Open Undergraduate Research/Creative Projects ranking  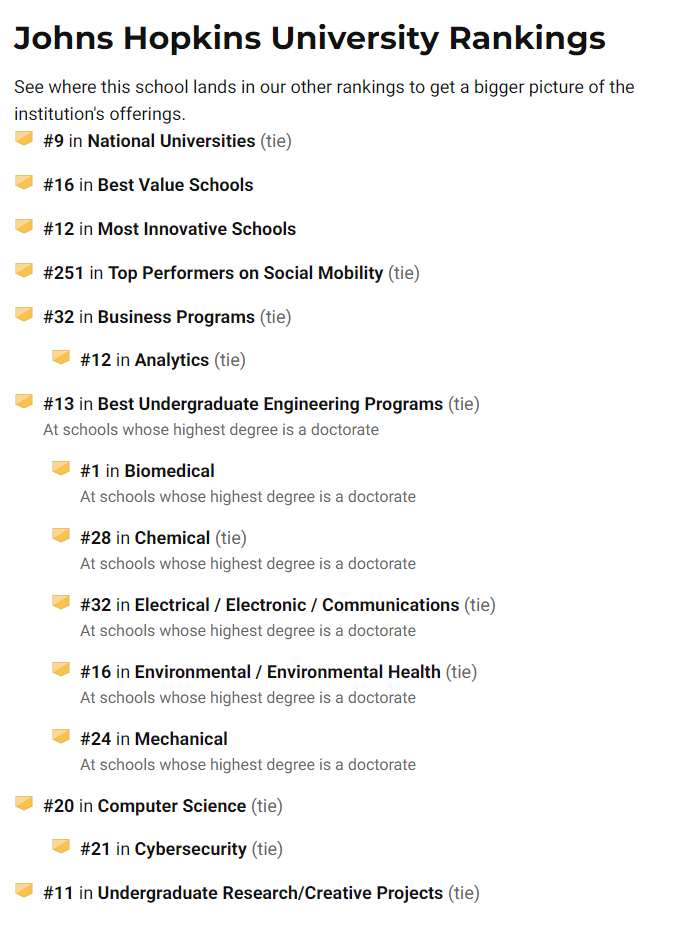pos(270,893)
